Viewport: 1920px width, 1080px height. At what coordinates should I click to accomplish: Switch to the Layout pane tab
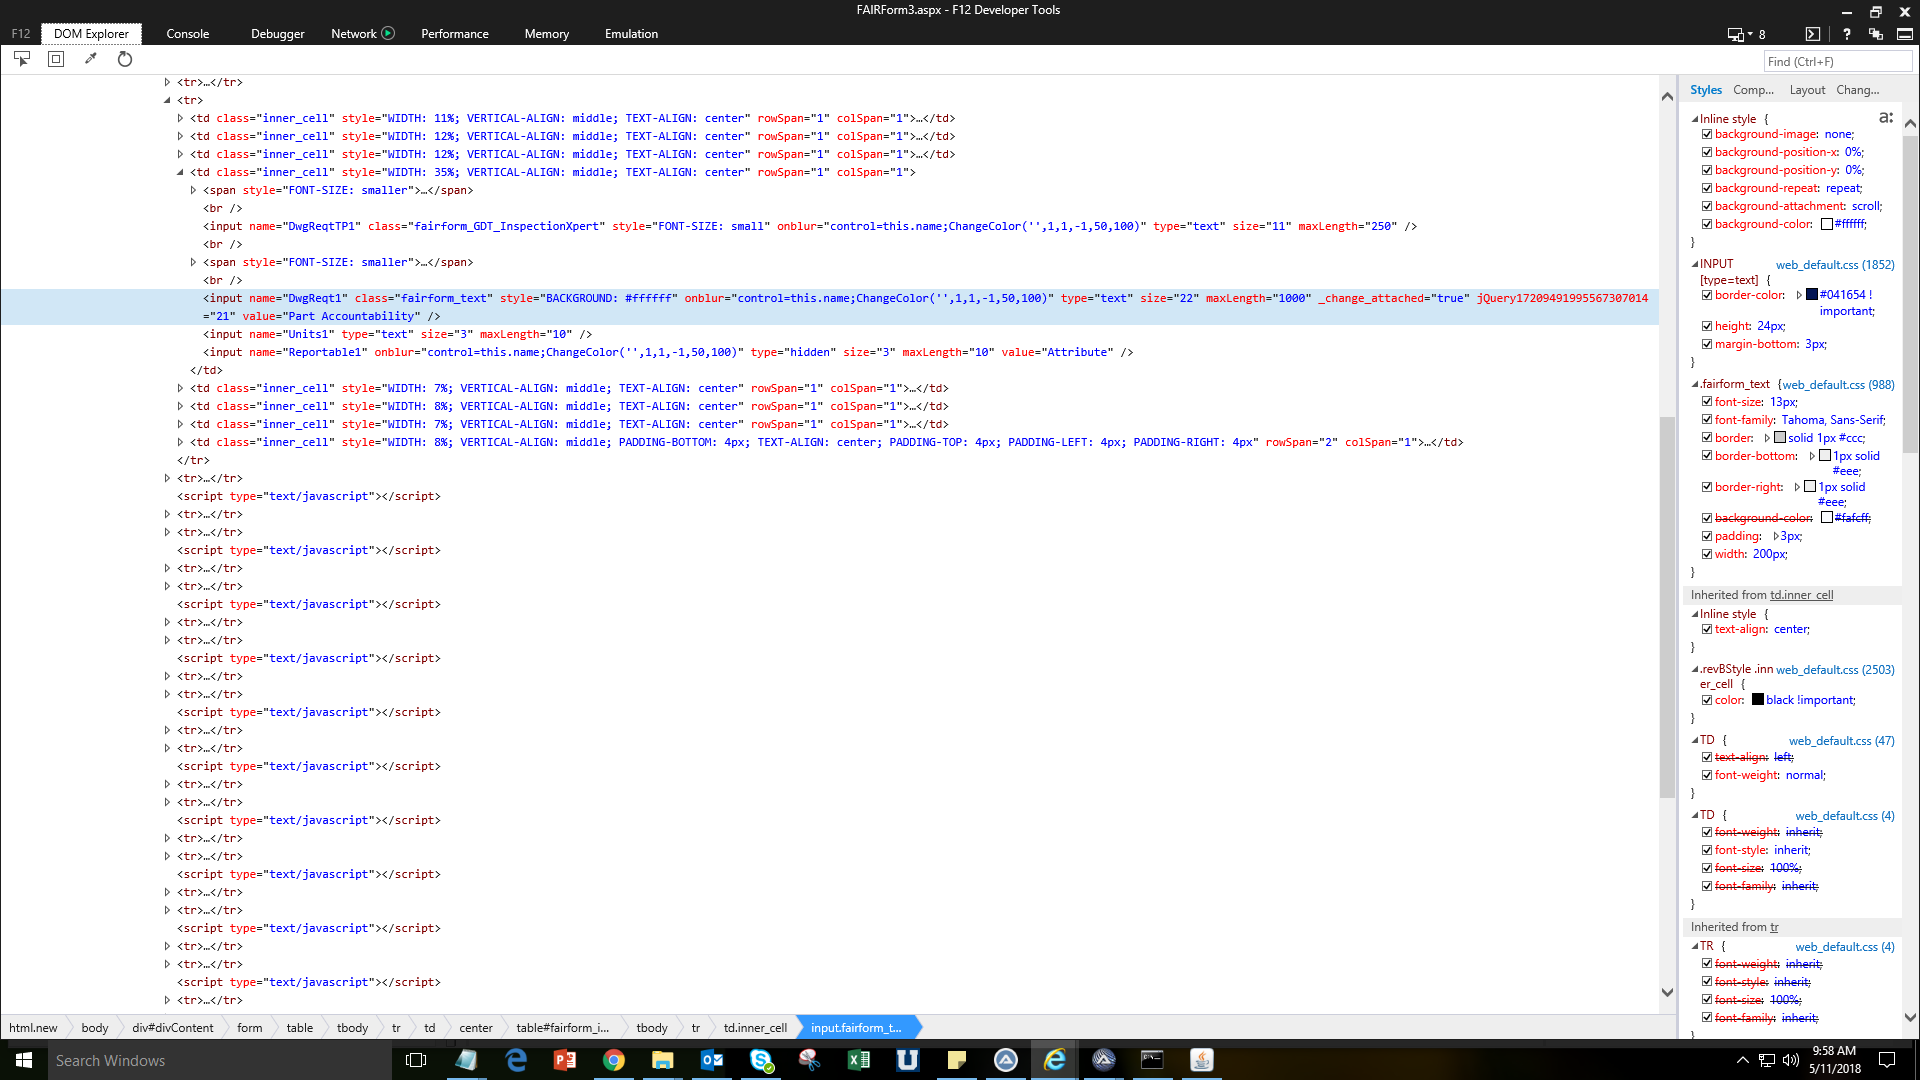1807,90
